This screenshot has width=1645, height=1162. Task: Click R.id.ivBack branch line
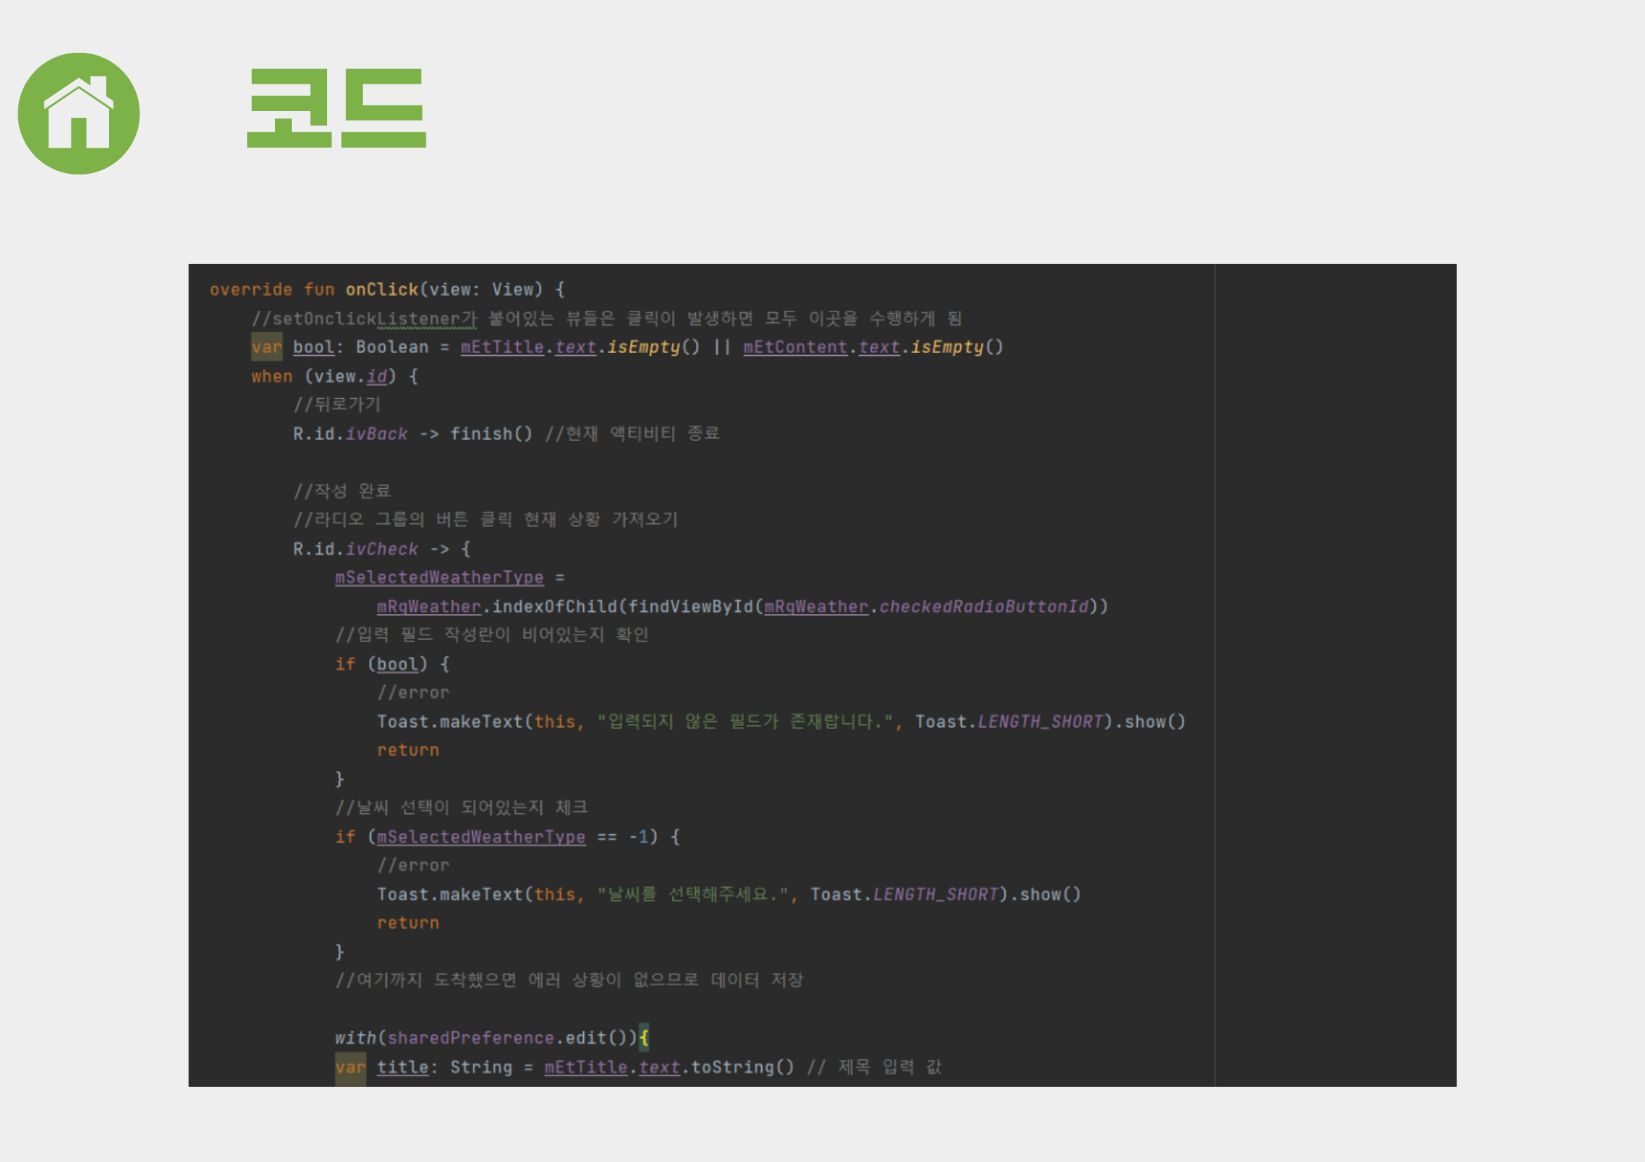[506, 433]
